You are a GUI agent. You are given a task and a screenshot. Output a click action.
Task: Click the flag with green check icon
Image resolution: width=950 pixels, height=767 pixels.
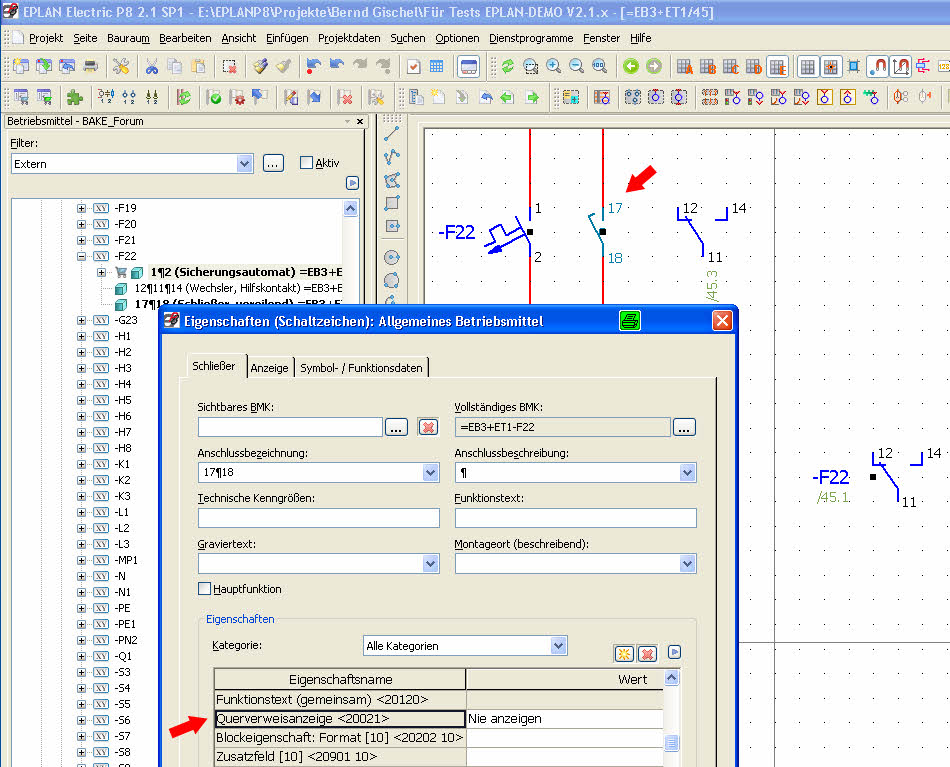point(214,97)
